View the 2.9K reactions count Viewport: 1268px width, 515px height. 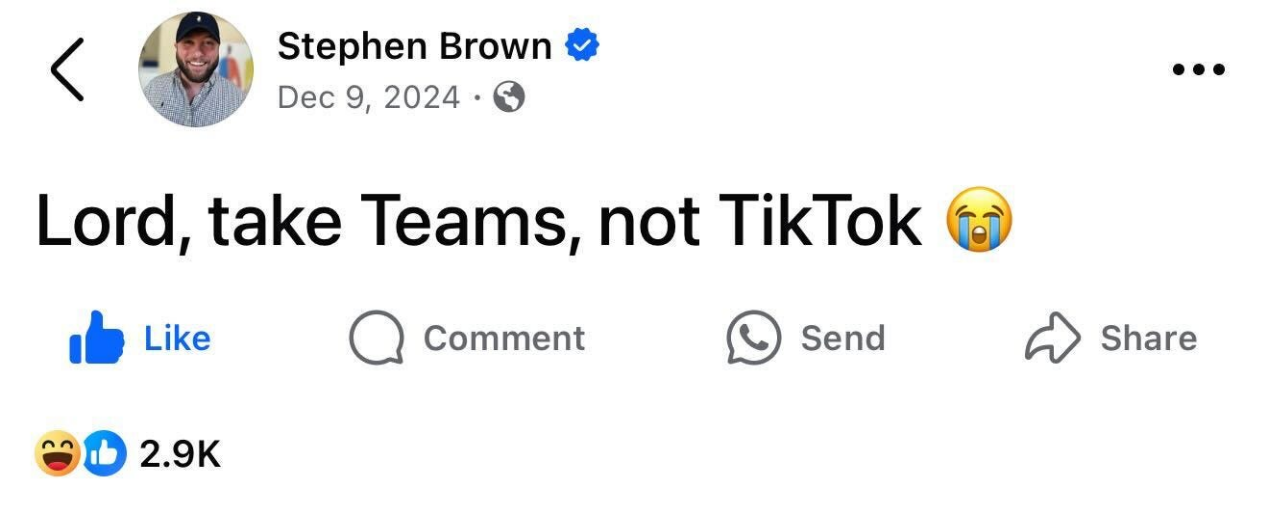pos(180,455)
